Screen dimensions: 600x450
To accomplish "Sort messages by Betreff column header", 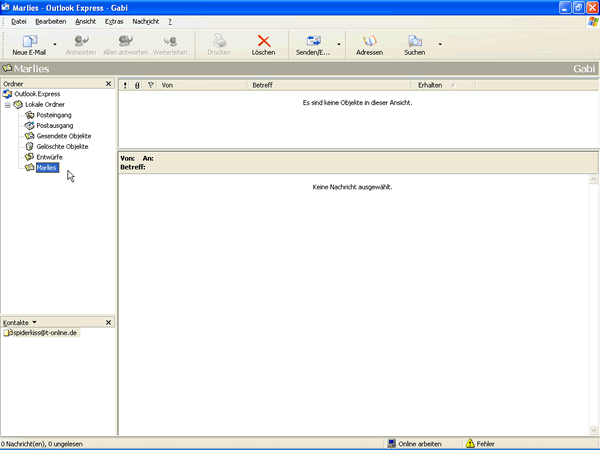I will (329, 85).
